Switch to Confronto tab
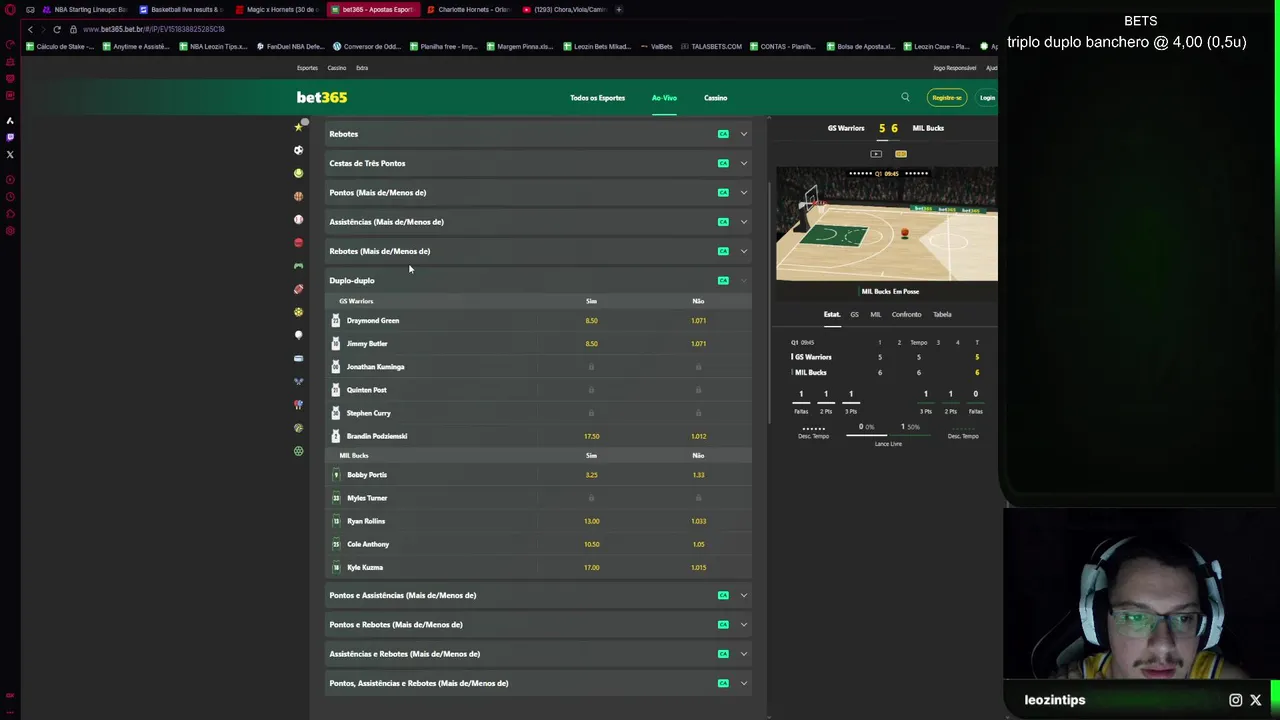The height and width of the screenshot is (720, 1280). point(906,314)
